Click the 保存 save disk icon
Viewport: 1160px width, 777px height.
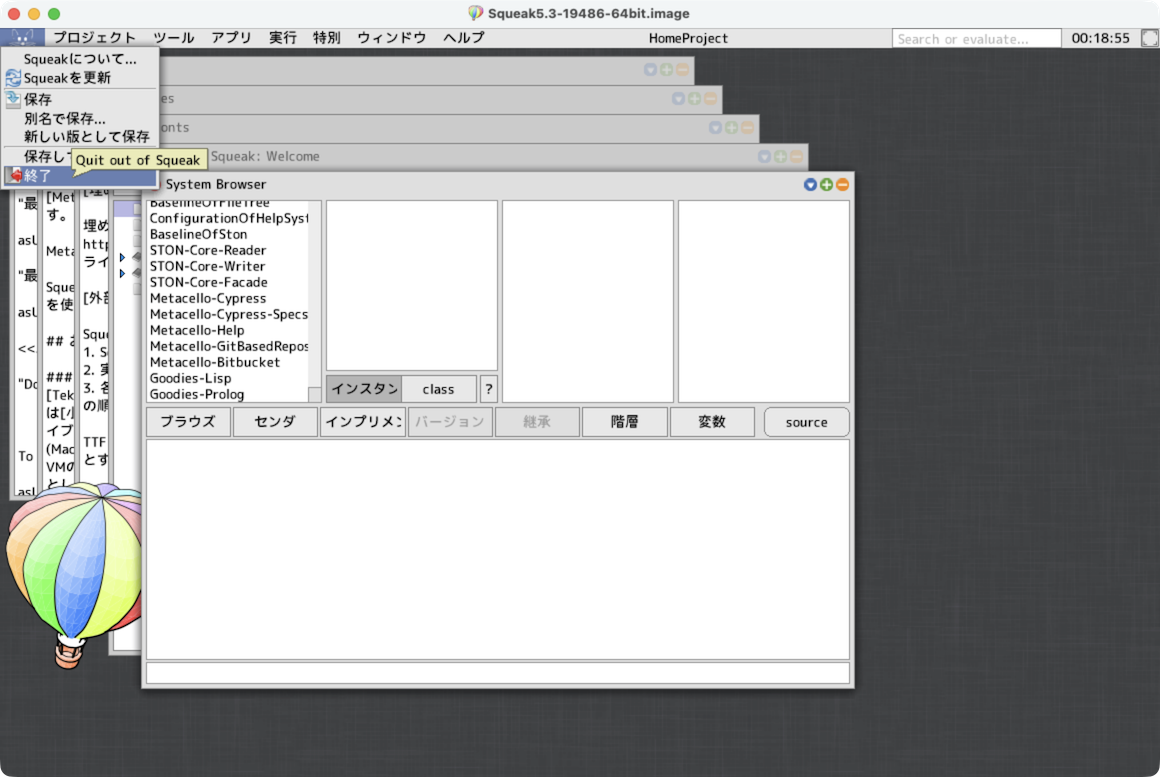point(13,100)
